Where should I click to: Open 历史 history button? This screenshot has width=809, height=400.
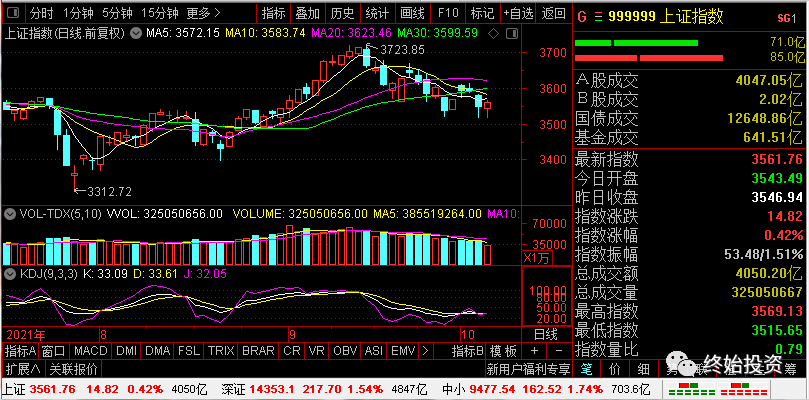(x=343, y=12)
